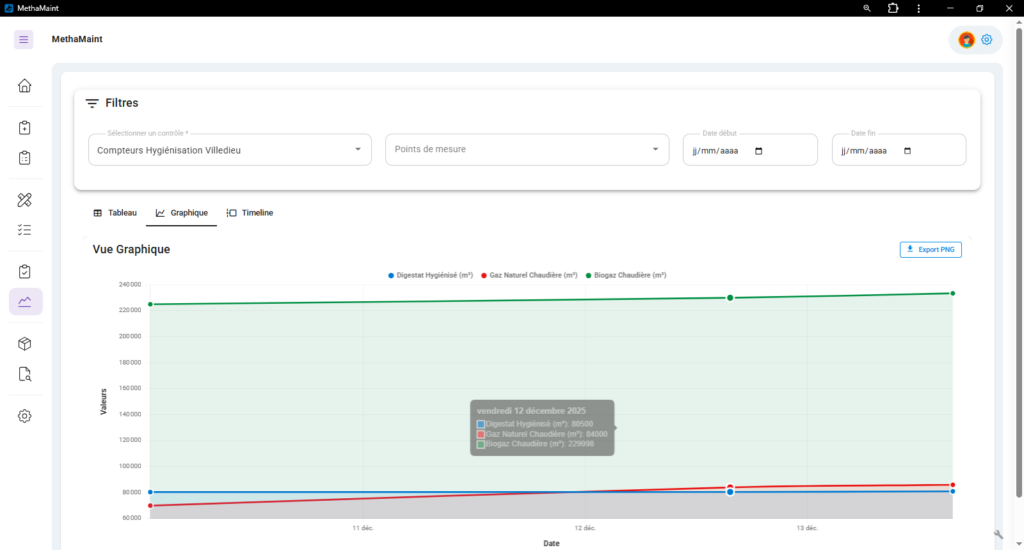1024x550 pixels.
Task: Open the document search sidebar icon
Action: pyautogui.click(x=25, y=374)
